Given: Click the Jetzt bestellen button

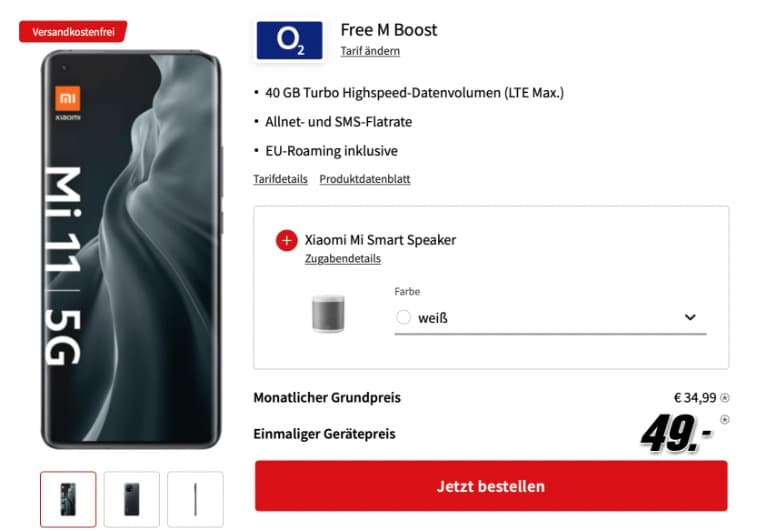Looking at the screenshot, I should (x=491, y=485).
